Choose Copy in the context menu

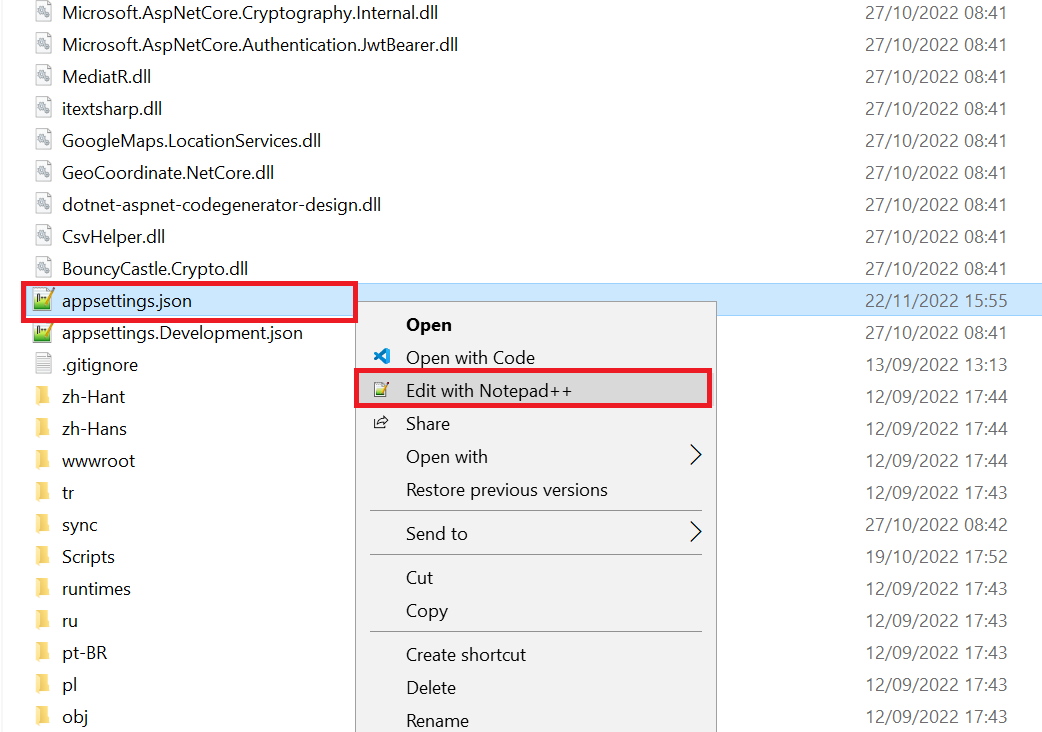[x=427, y=611]
